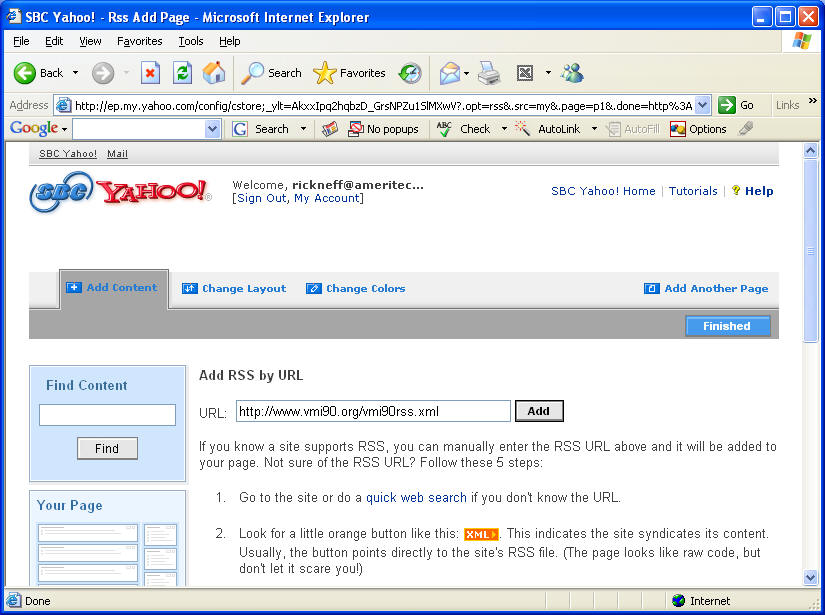Expand the Back button history dropdown
The width and height of the screenshot is (825, 615).
point(75,73)
